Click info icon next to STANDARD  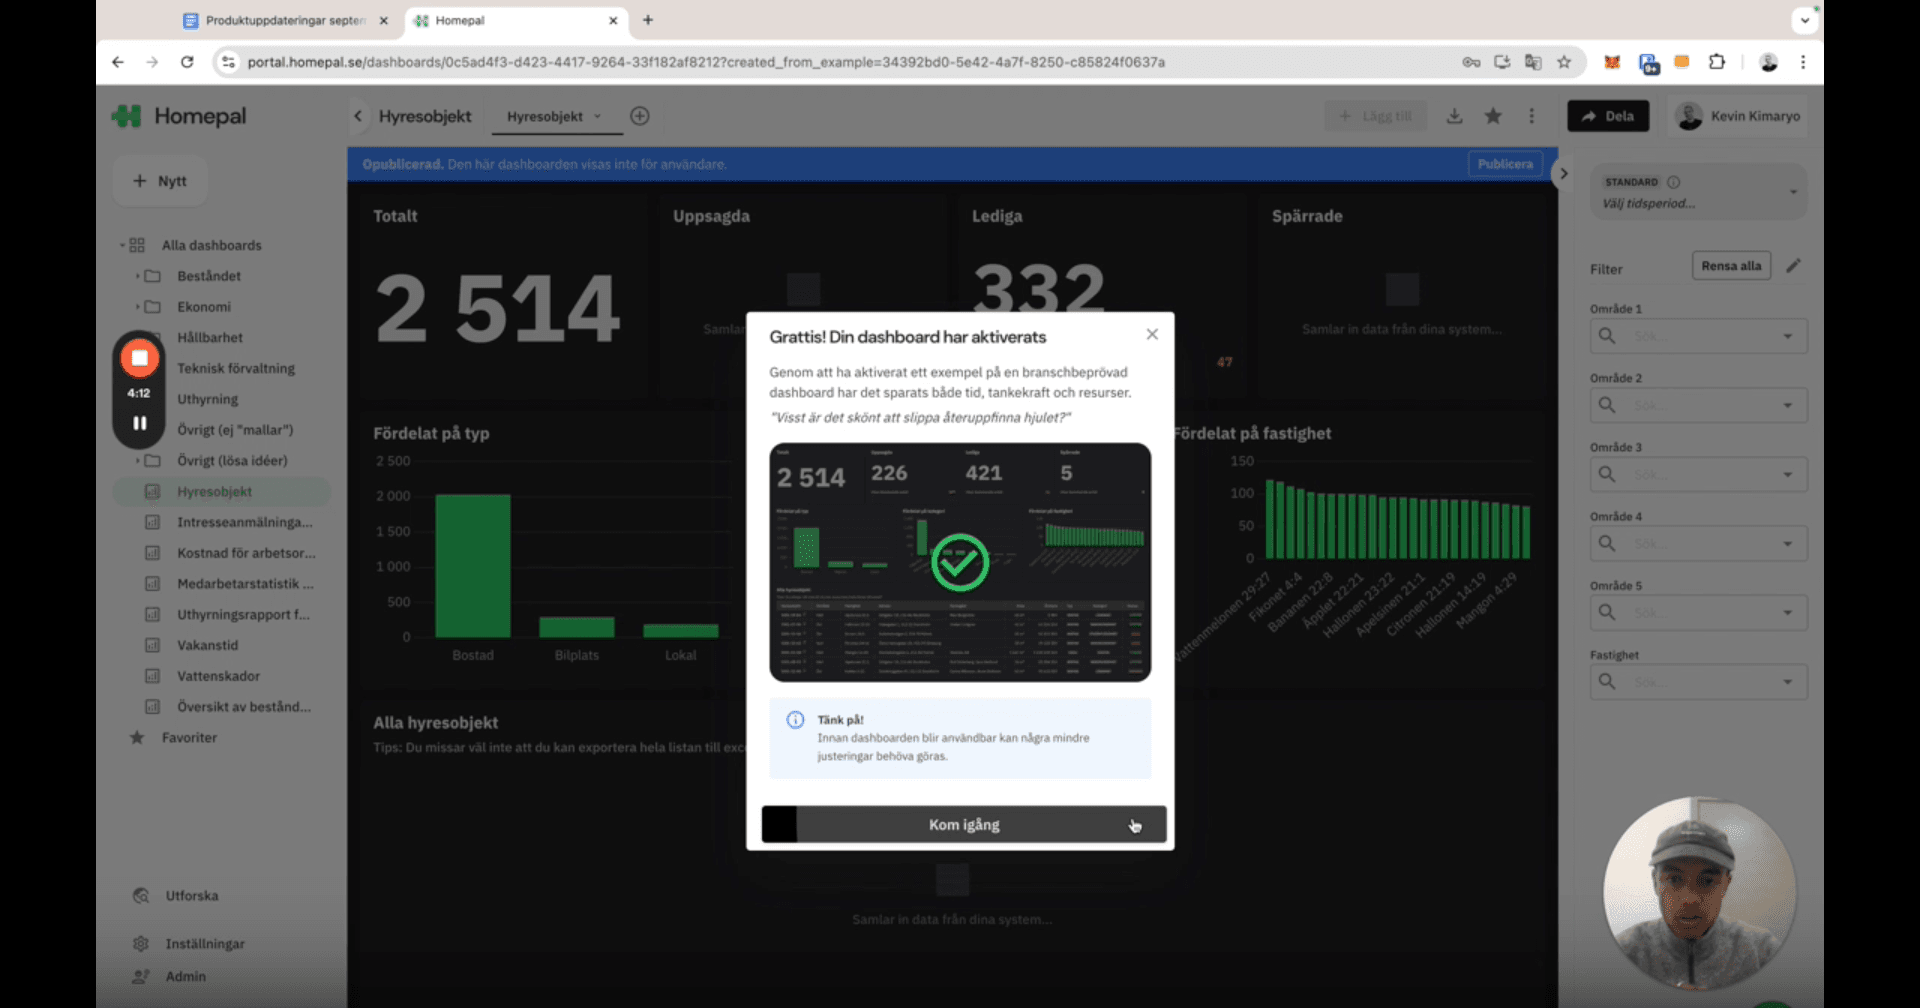click(x=1674, y=182)
